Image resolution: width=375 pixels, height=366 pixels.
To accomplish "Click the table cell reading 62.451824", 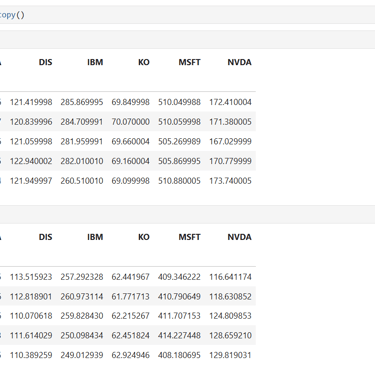I will pos(130,335).
